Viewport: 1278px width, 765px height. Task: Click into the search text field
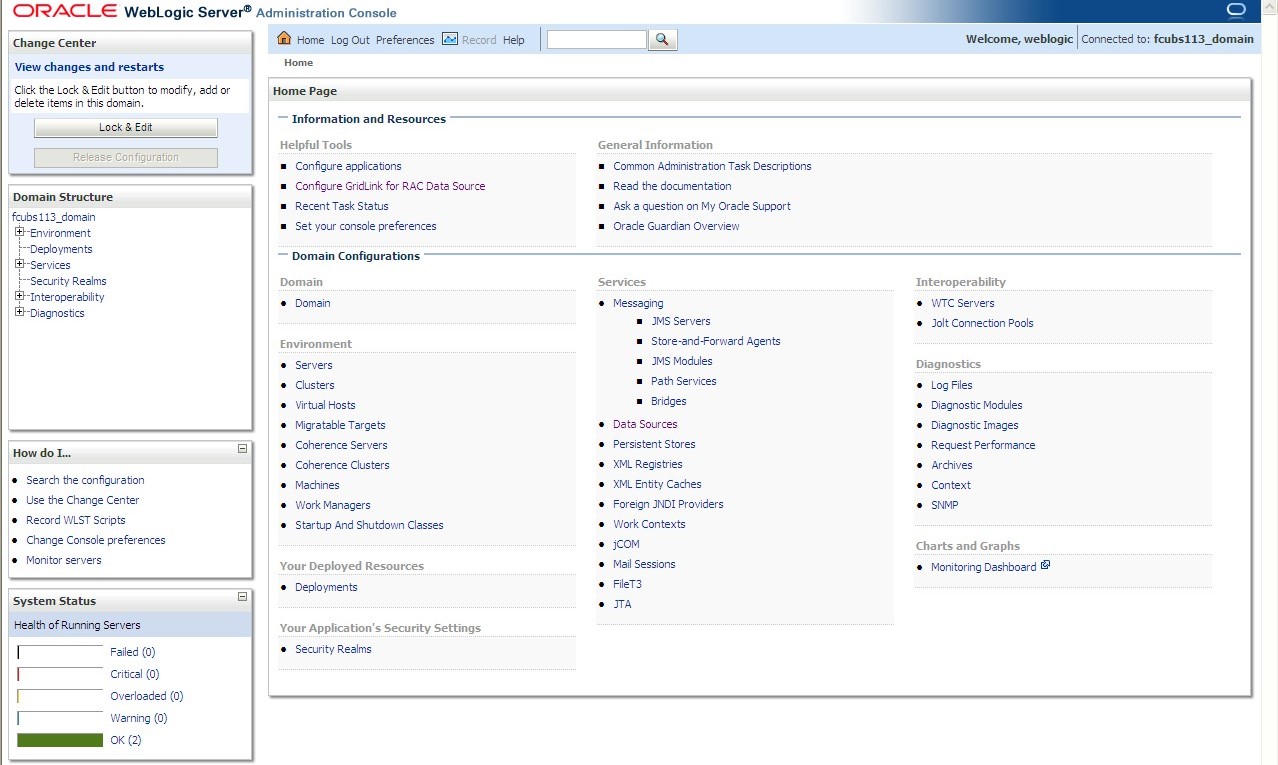click(597, 39)
